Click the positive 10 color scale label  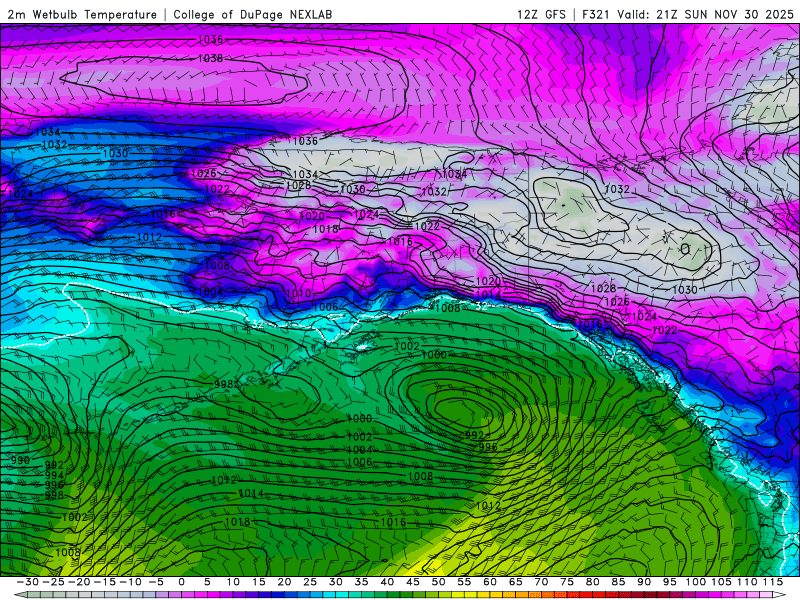(x=233, y=582)
